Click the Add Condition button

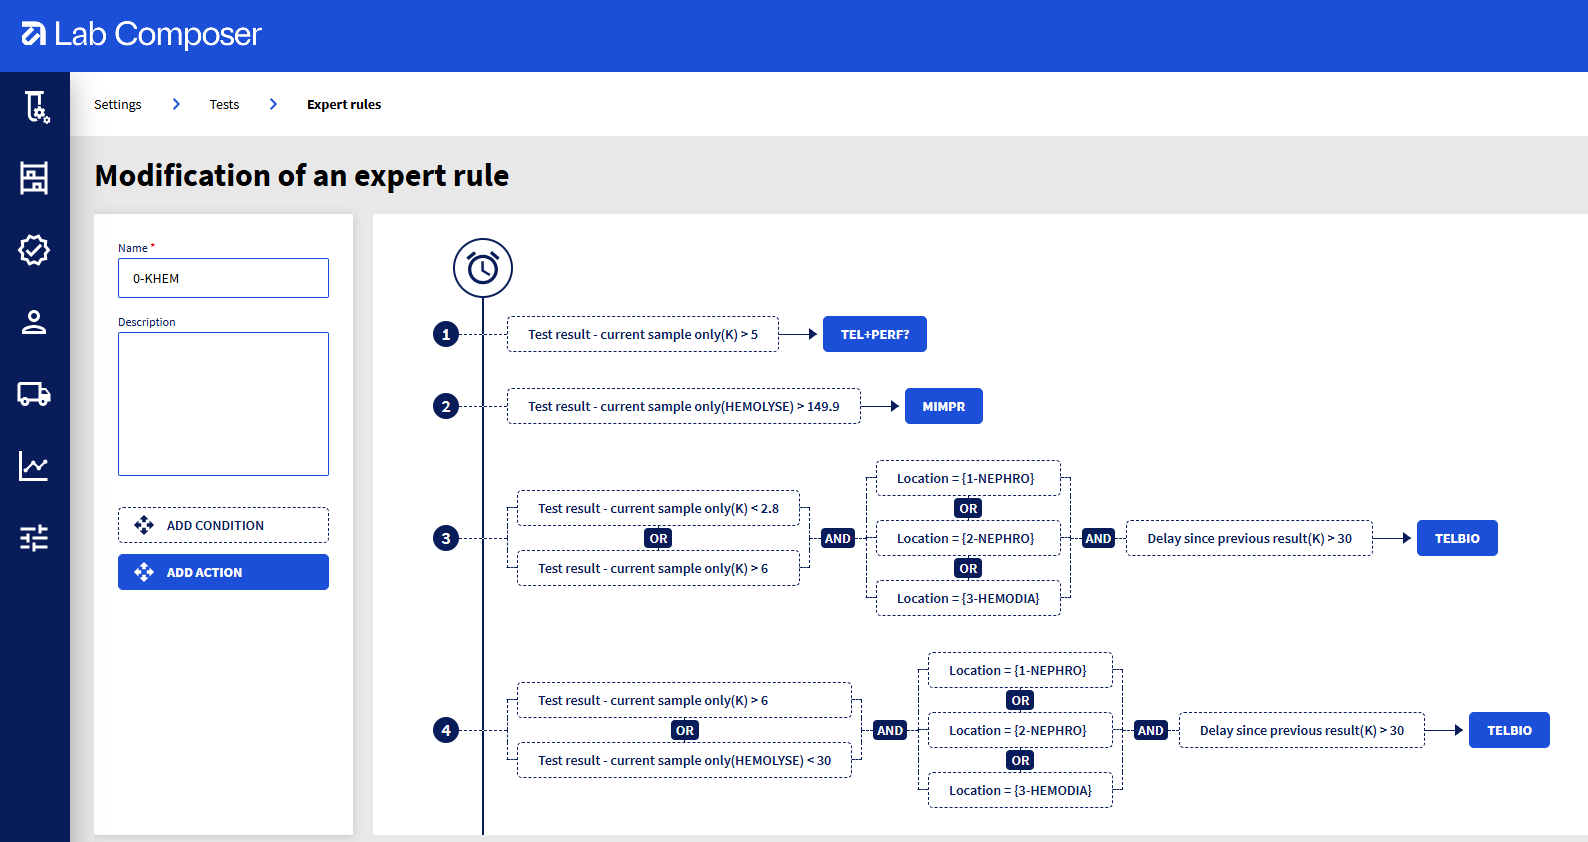tap(223, 525)
